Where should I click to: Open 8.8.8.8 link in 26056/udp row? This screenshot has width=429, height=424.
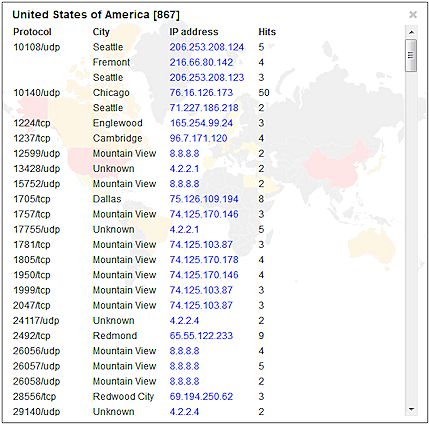point(184,351)
